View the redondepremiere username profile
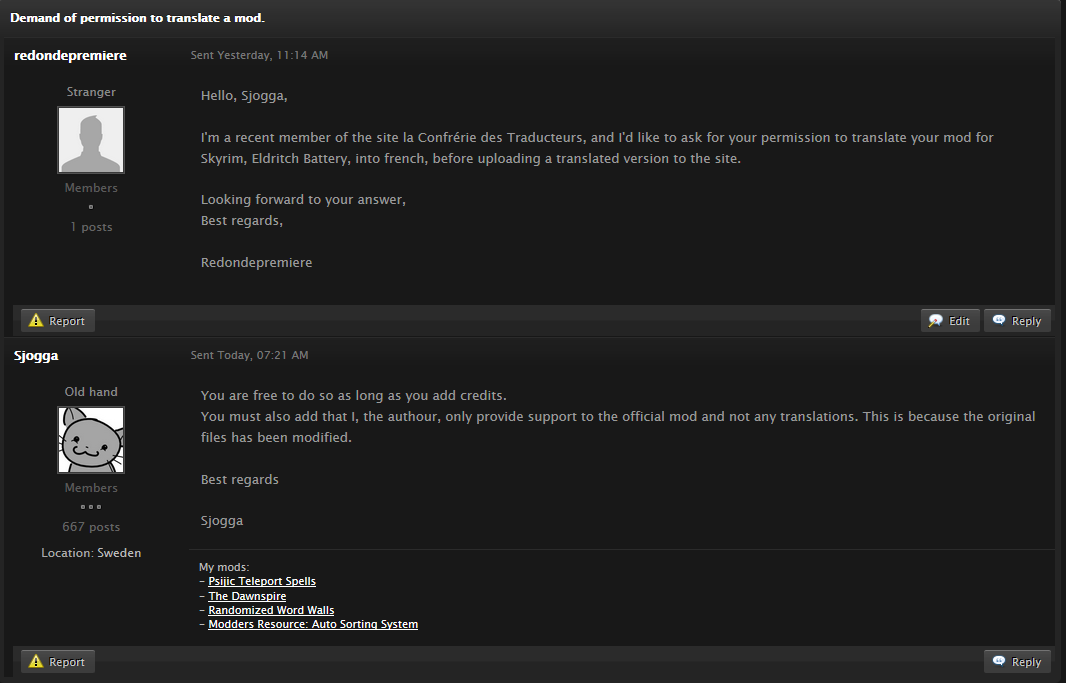The image size is (1066, 683). pyautogui.click(x=70, y=55)
